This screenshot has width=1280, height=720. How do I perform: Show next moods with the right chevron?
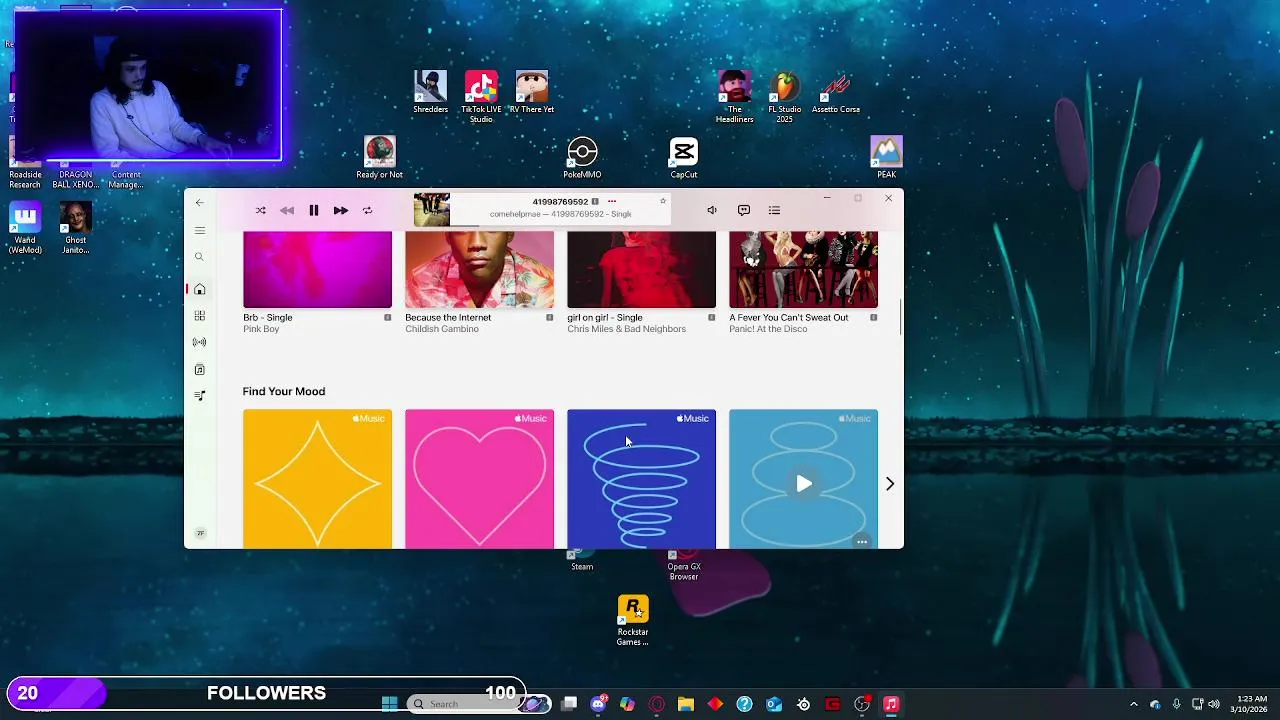[890, 484]
